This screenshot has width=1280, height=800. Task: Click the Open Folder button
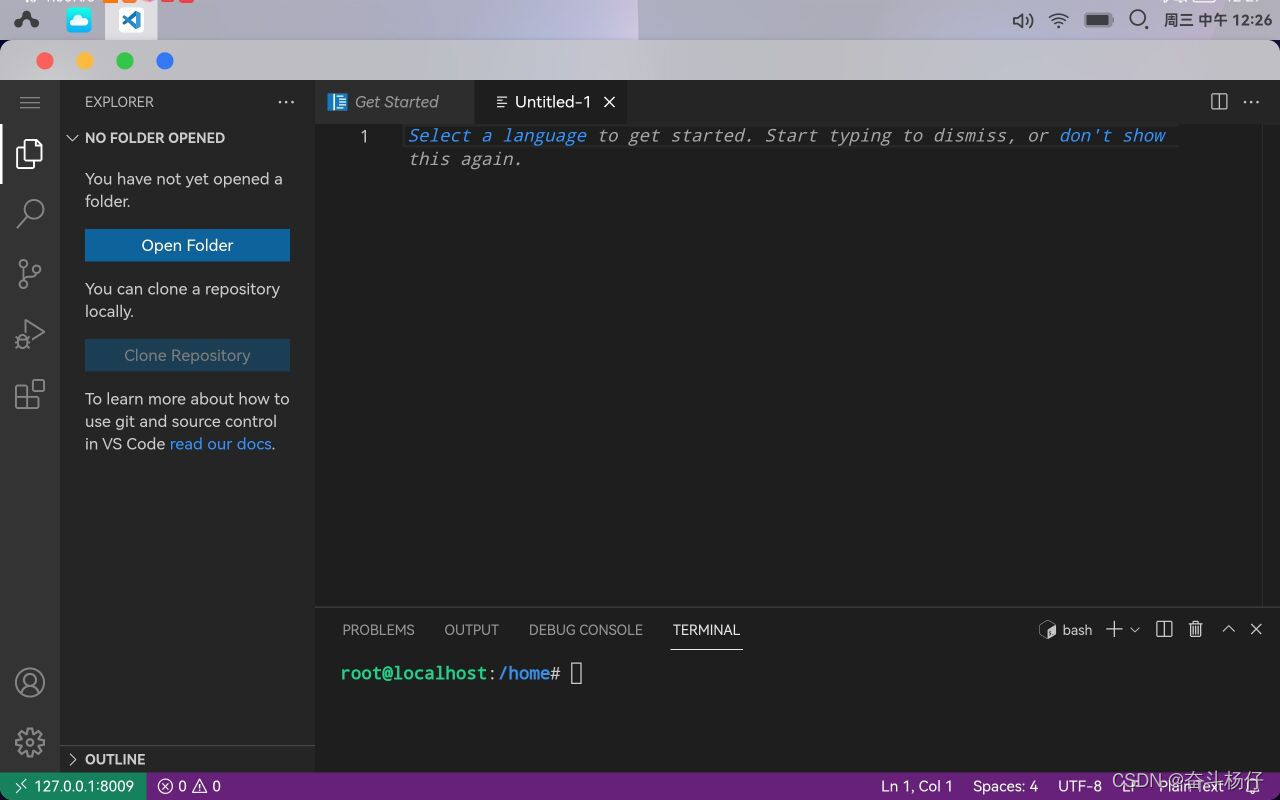click(187, 245)
